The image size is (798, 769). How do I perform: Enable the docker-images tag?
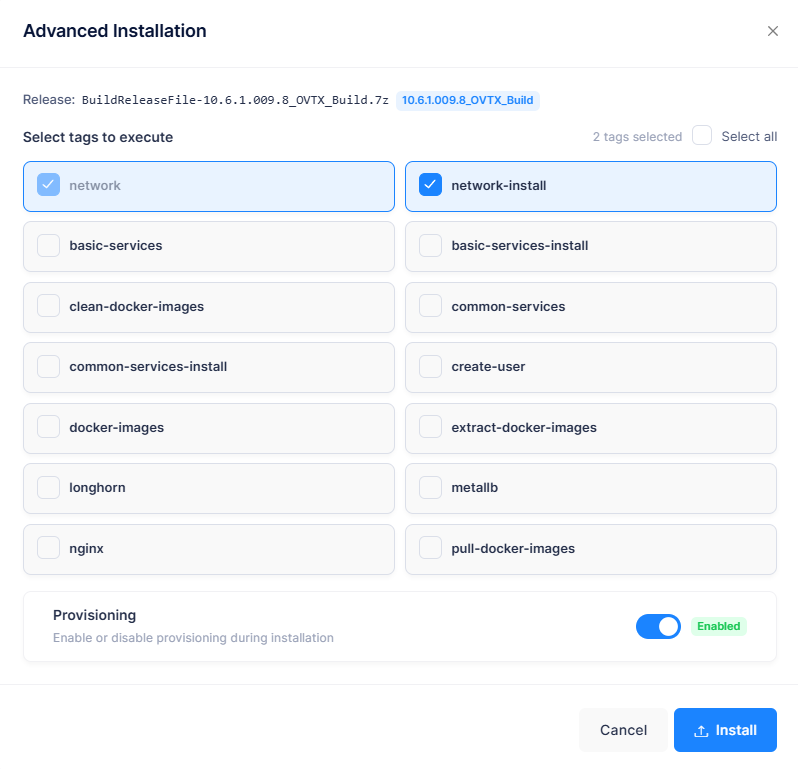click(x=209, y=429)
